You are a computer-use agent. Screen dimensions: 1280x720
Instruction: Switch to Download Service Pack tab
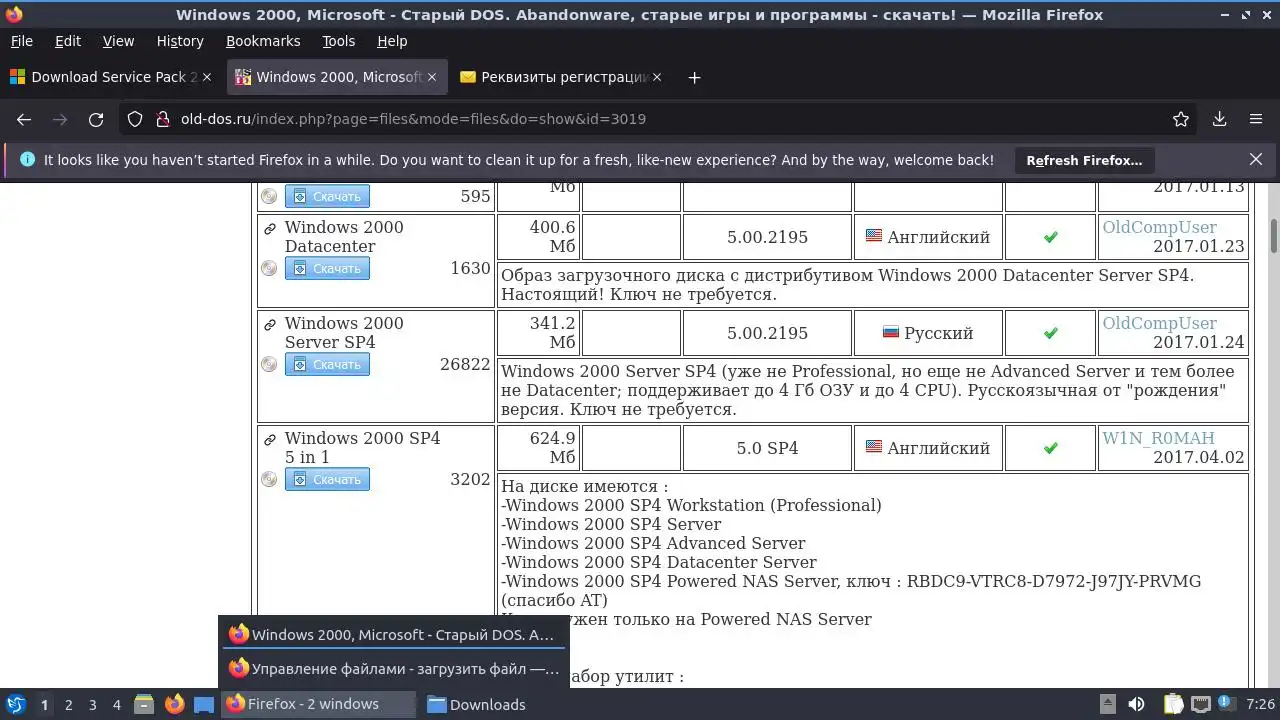click(112, 77)
